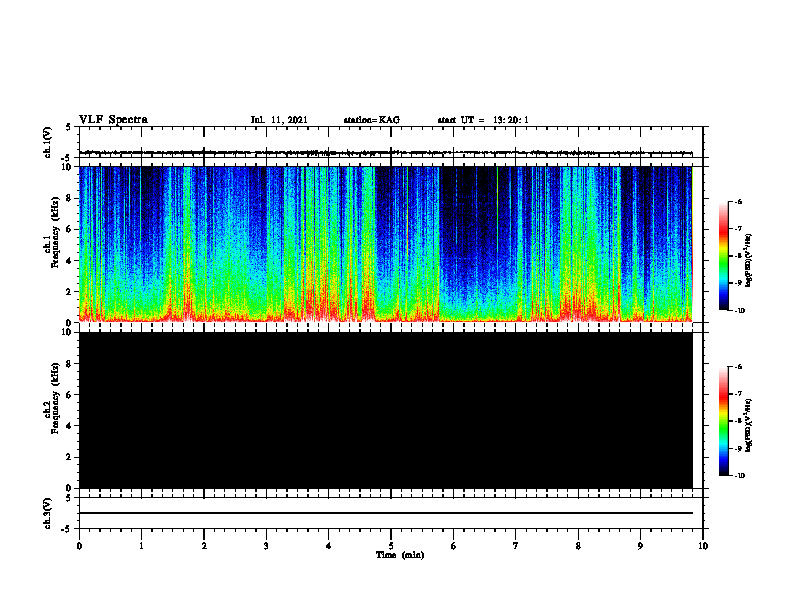Click the flat ch.3 voltage trace line
Screen dimensions: 792x612
click(x=386, y=513)
